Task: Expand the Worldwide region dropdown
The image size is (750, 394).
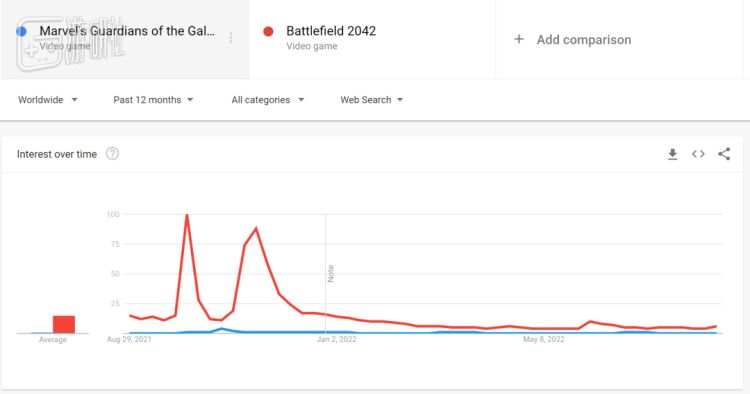Action: click(x=48, y=100)
